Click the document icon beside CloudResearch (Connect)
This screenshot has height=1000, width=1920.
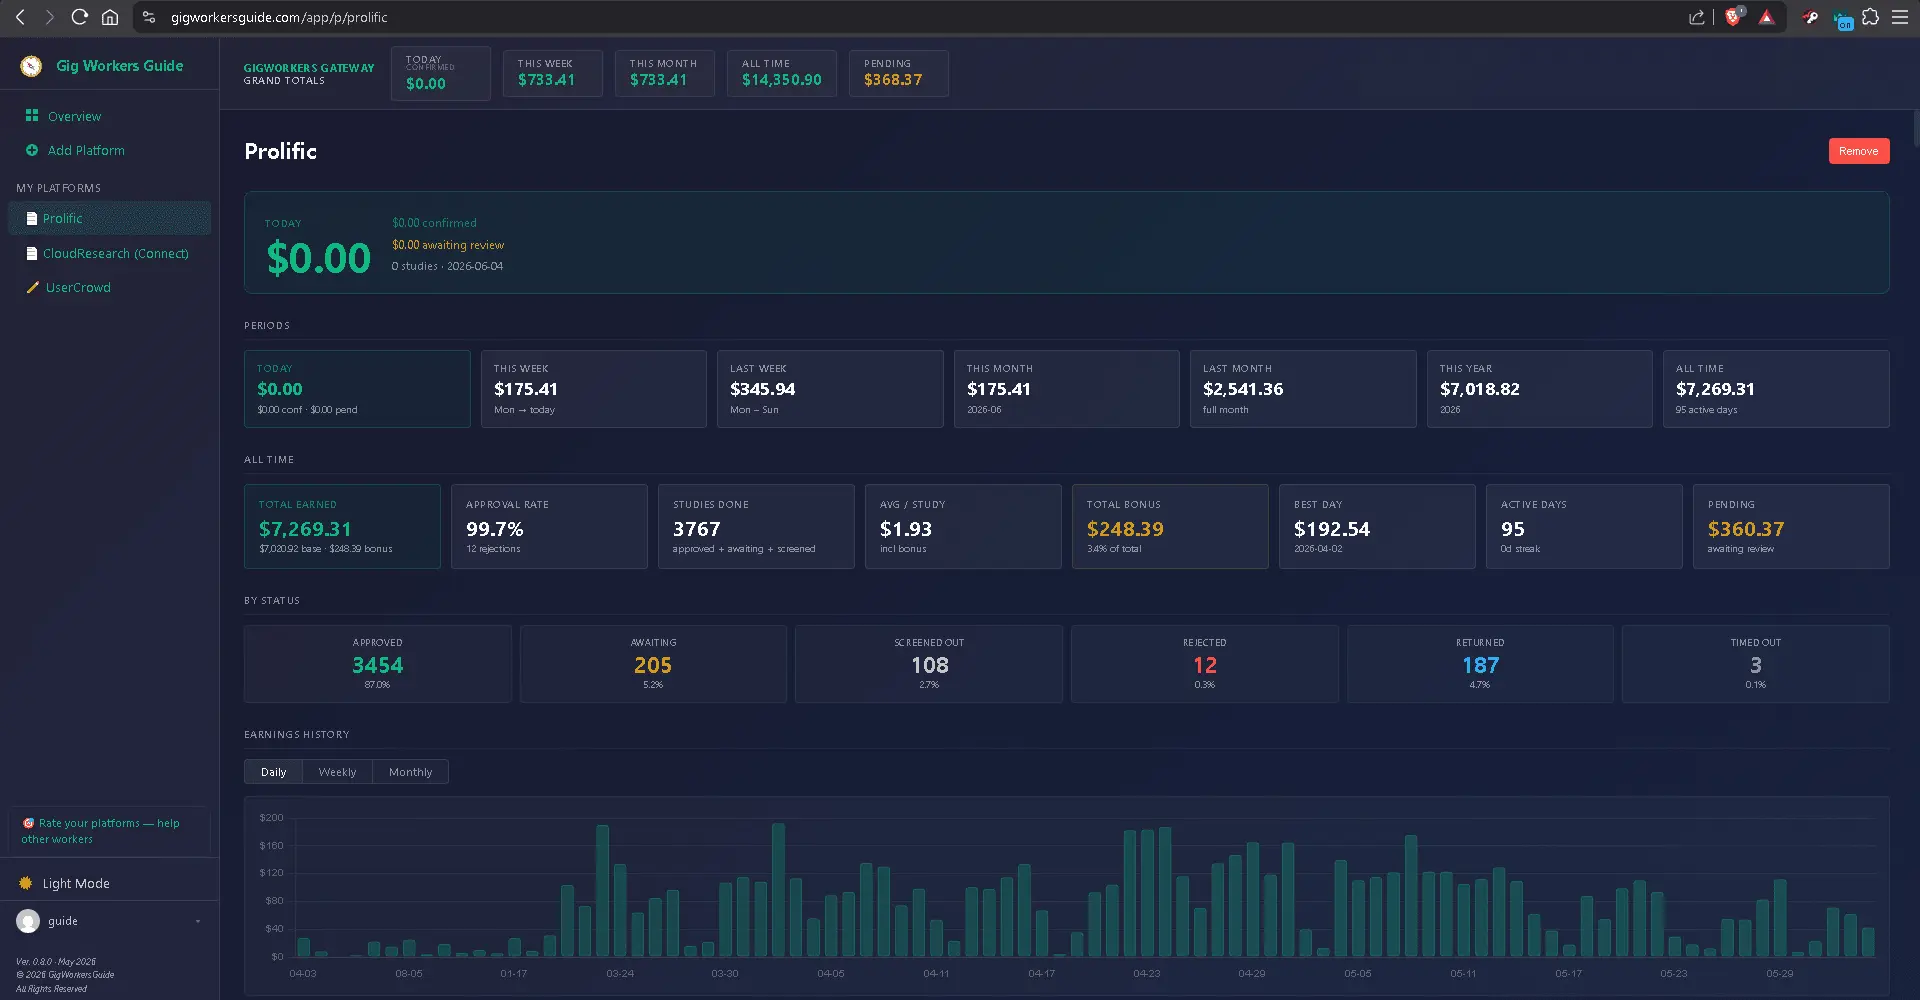[32, 253]
